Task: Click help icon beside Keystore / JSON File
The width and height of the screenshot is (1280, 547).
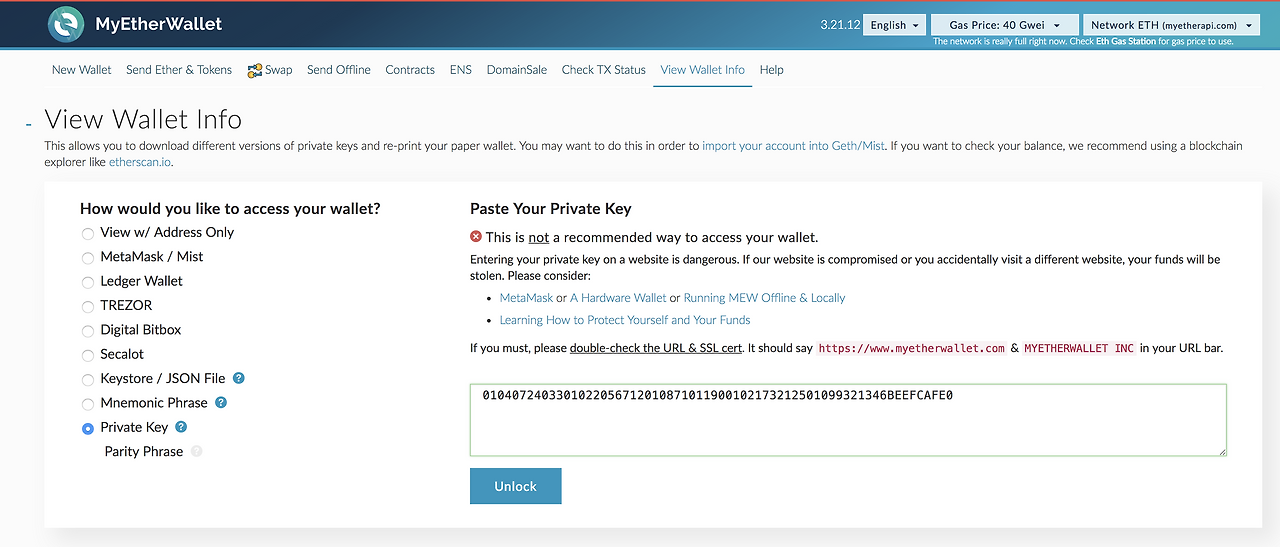Action: point(239,378)
